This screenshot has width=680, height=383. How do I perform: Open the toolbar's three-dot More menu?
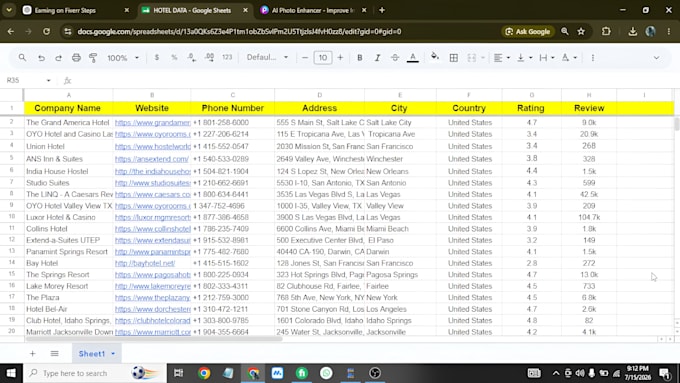click(x=593, y=58)
